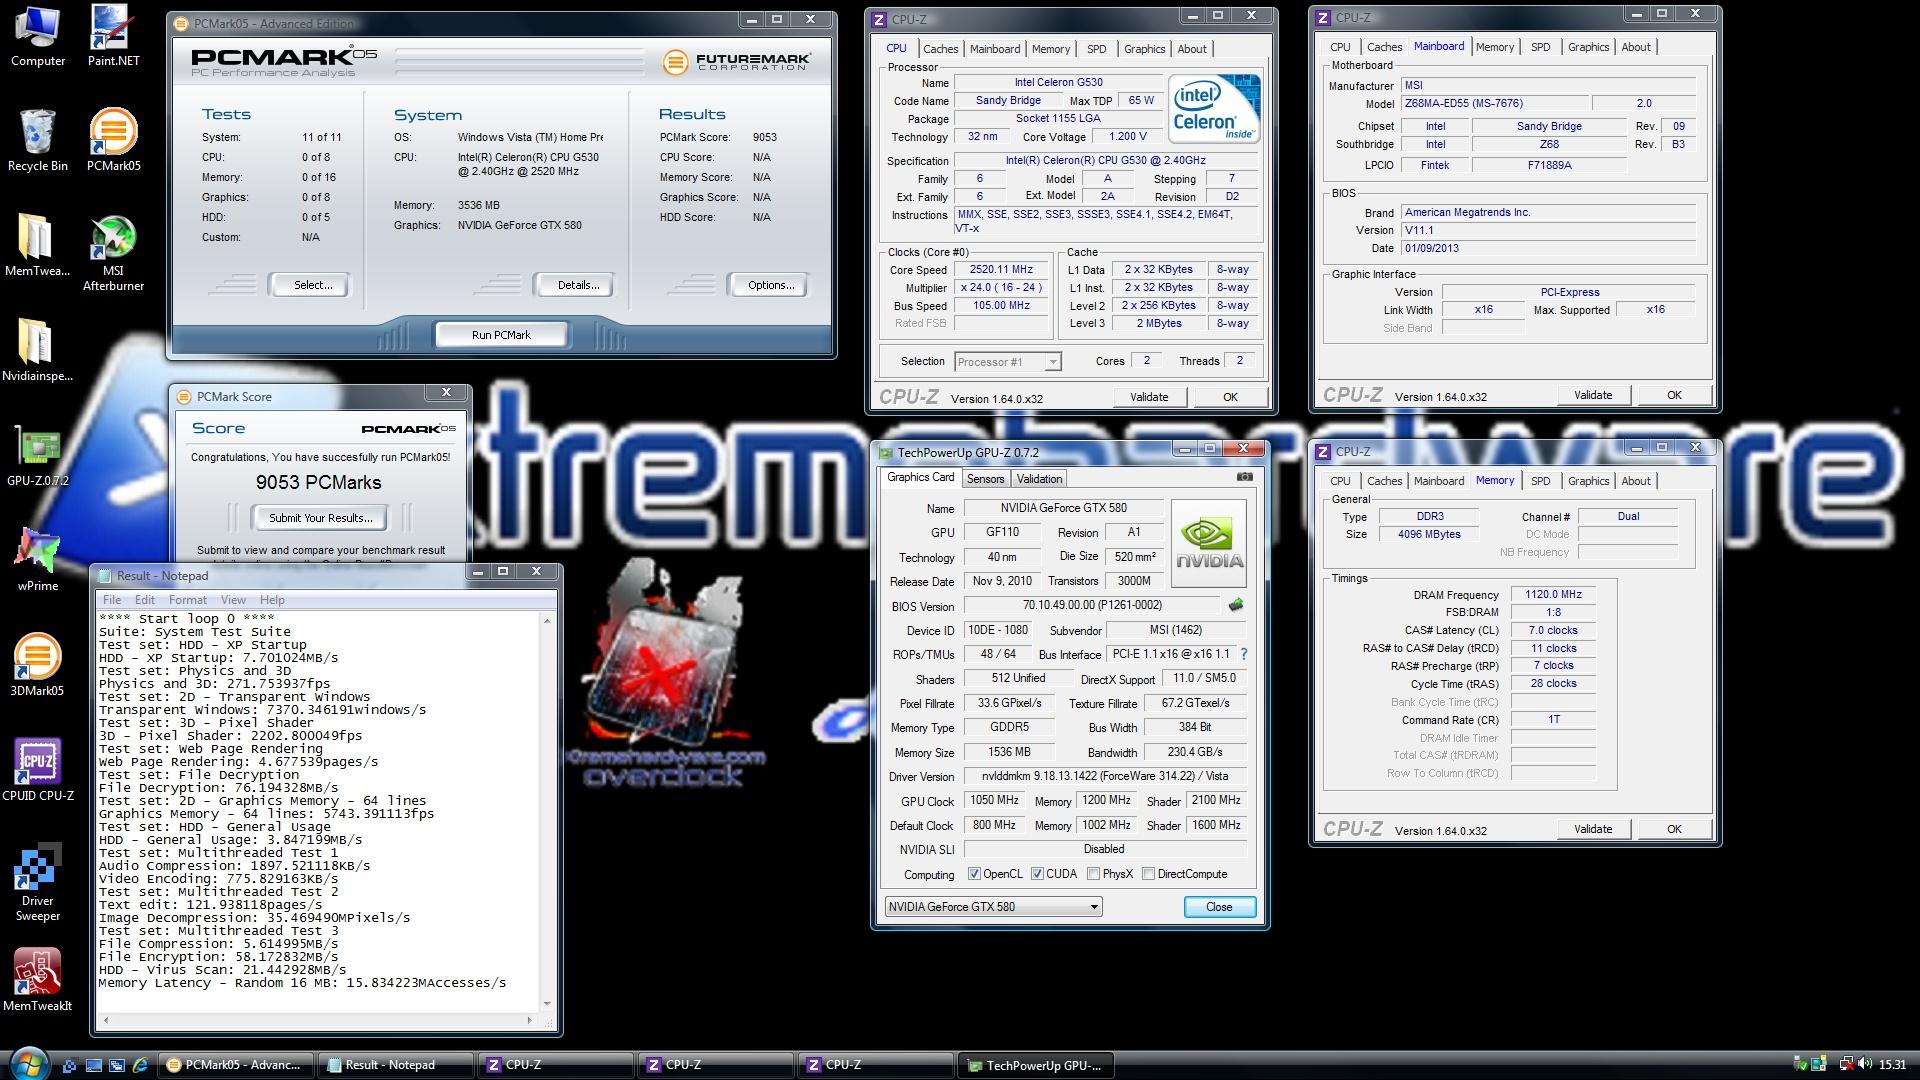
Task: Click Validate in the CPU tab window
Action: pos(1149,397)
